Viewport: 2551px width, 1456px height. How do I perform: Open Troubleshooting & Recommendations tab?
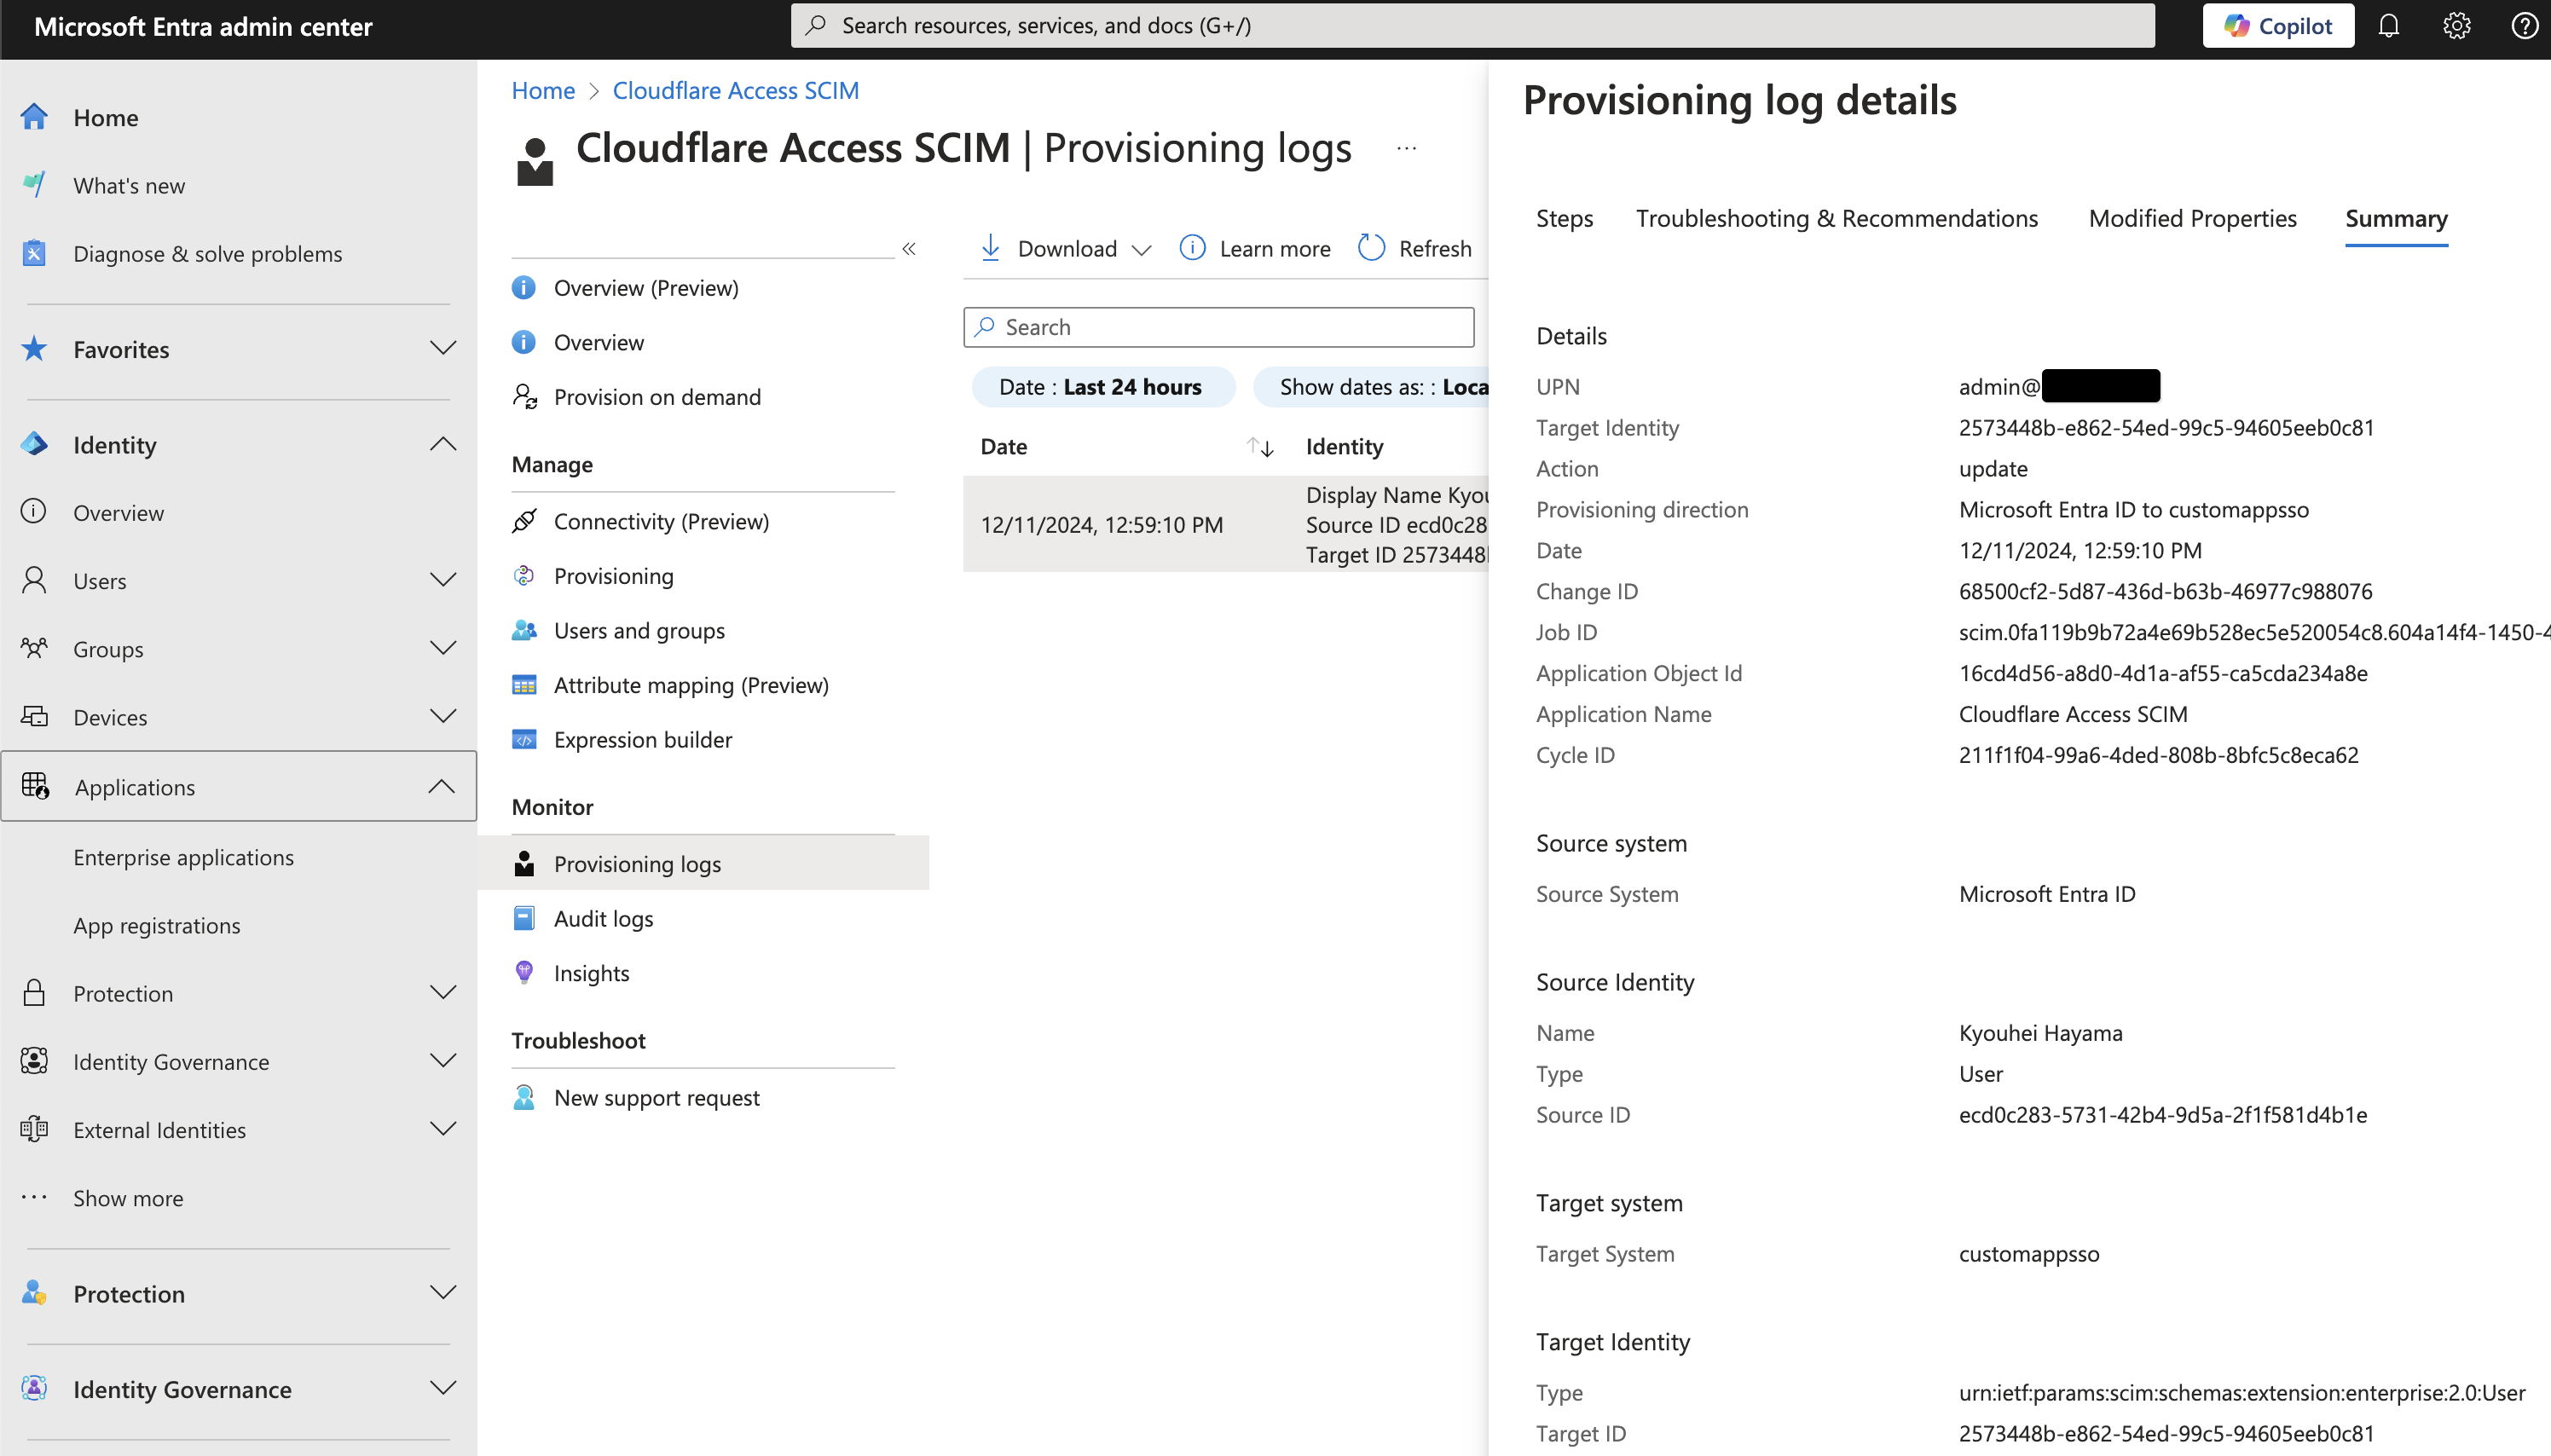[x=1836, y=218]
